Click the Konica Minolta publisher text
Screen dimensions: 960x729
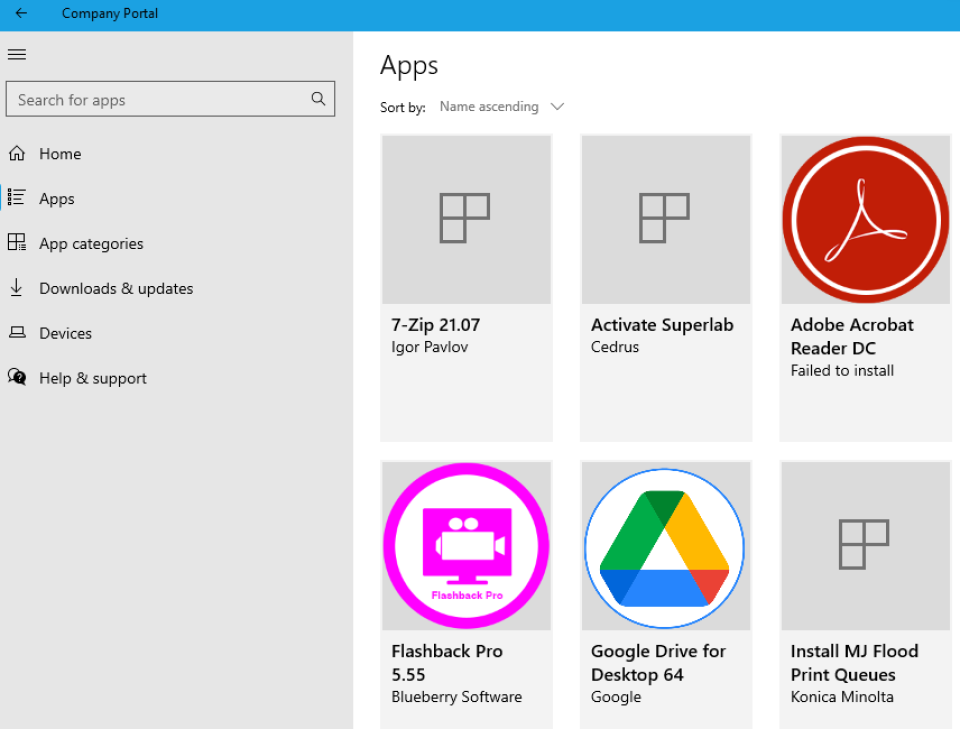click(x=842, y=697)
